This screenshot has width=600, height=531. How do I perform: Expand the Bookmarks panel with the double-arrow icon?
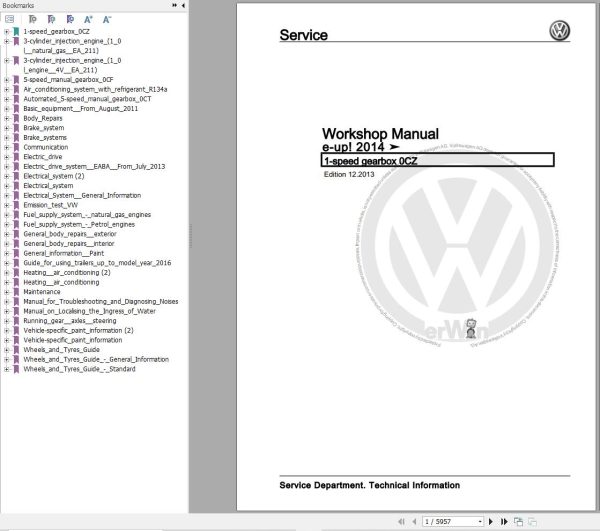point(174,5)
